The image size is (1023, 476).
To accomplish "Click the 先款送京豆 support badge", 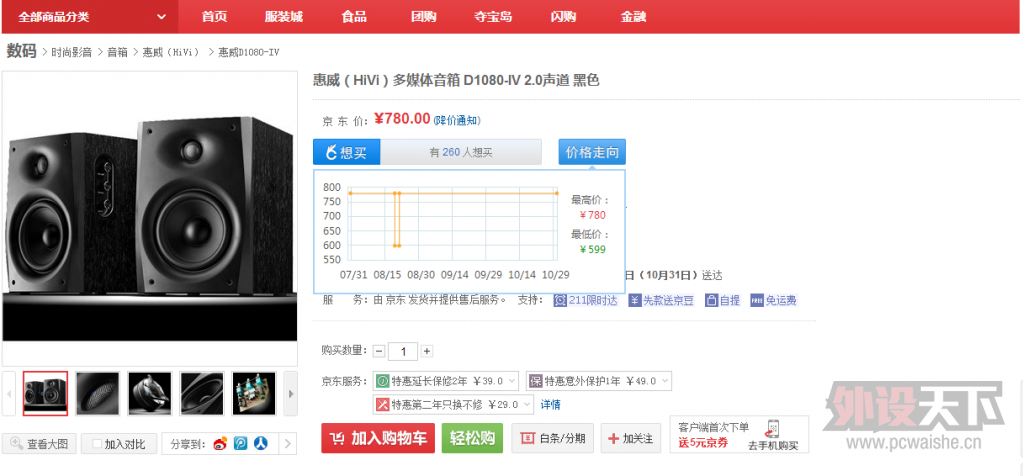I will [661, 301].
